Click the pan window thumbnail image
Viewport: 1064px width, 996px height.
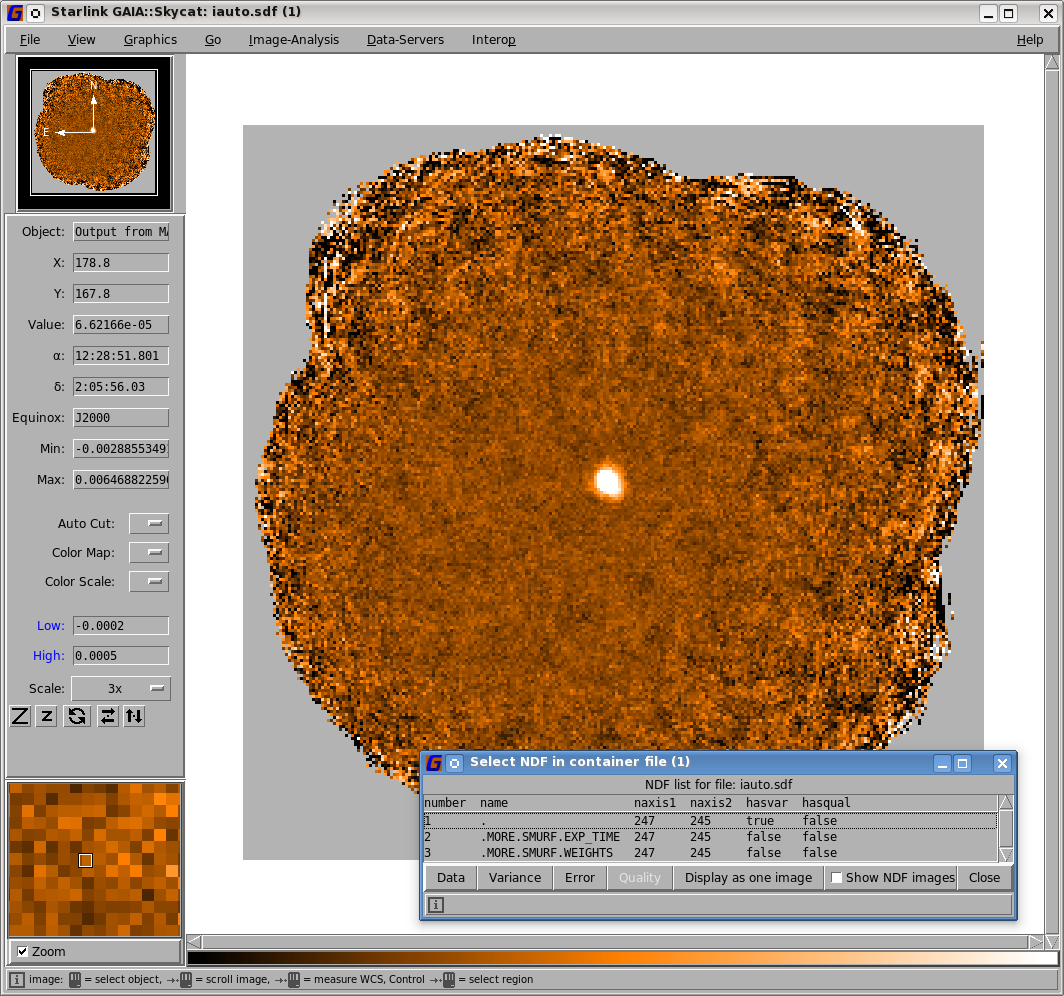pyautogui.click(x=94, y=133)
